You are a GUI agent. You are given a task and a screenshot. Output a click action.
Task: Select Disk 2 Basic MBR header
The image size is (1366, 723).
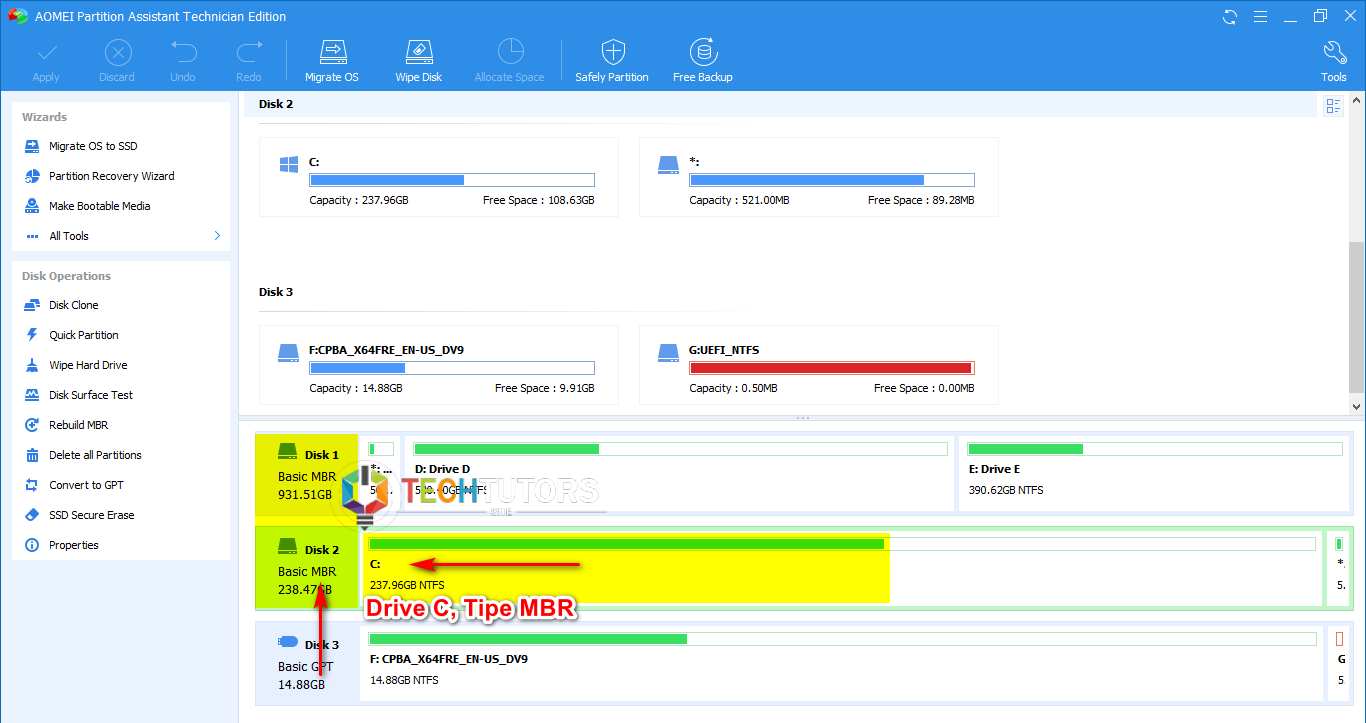(307, 569)
